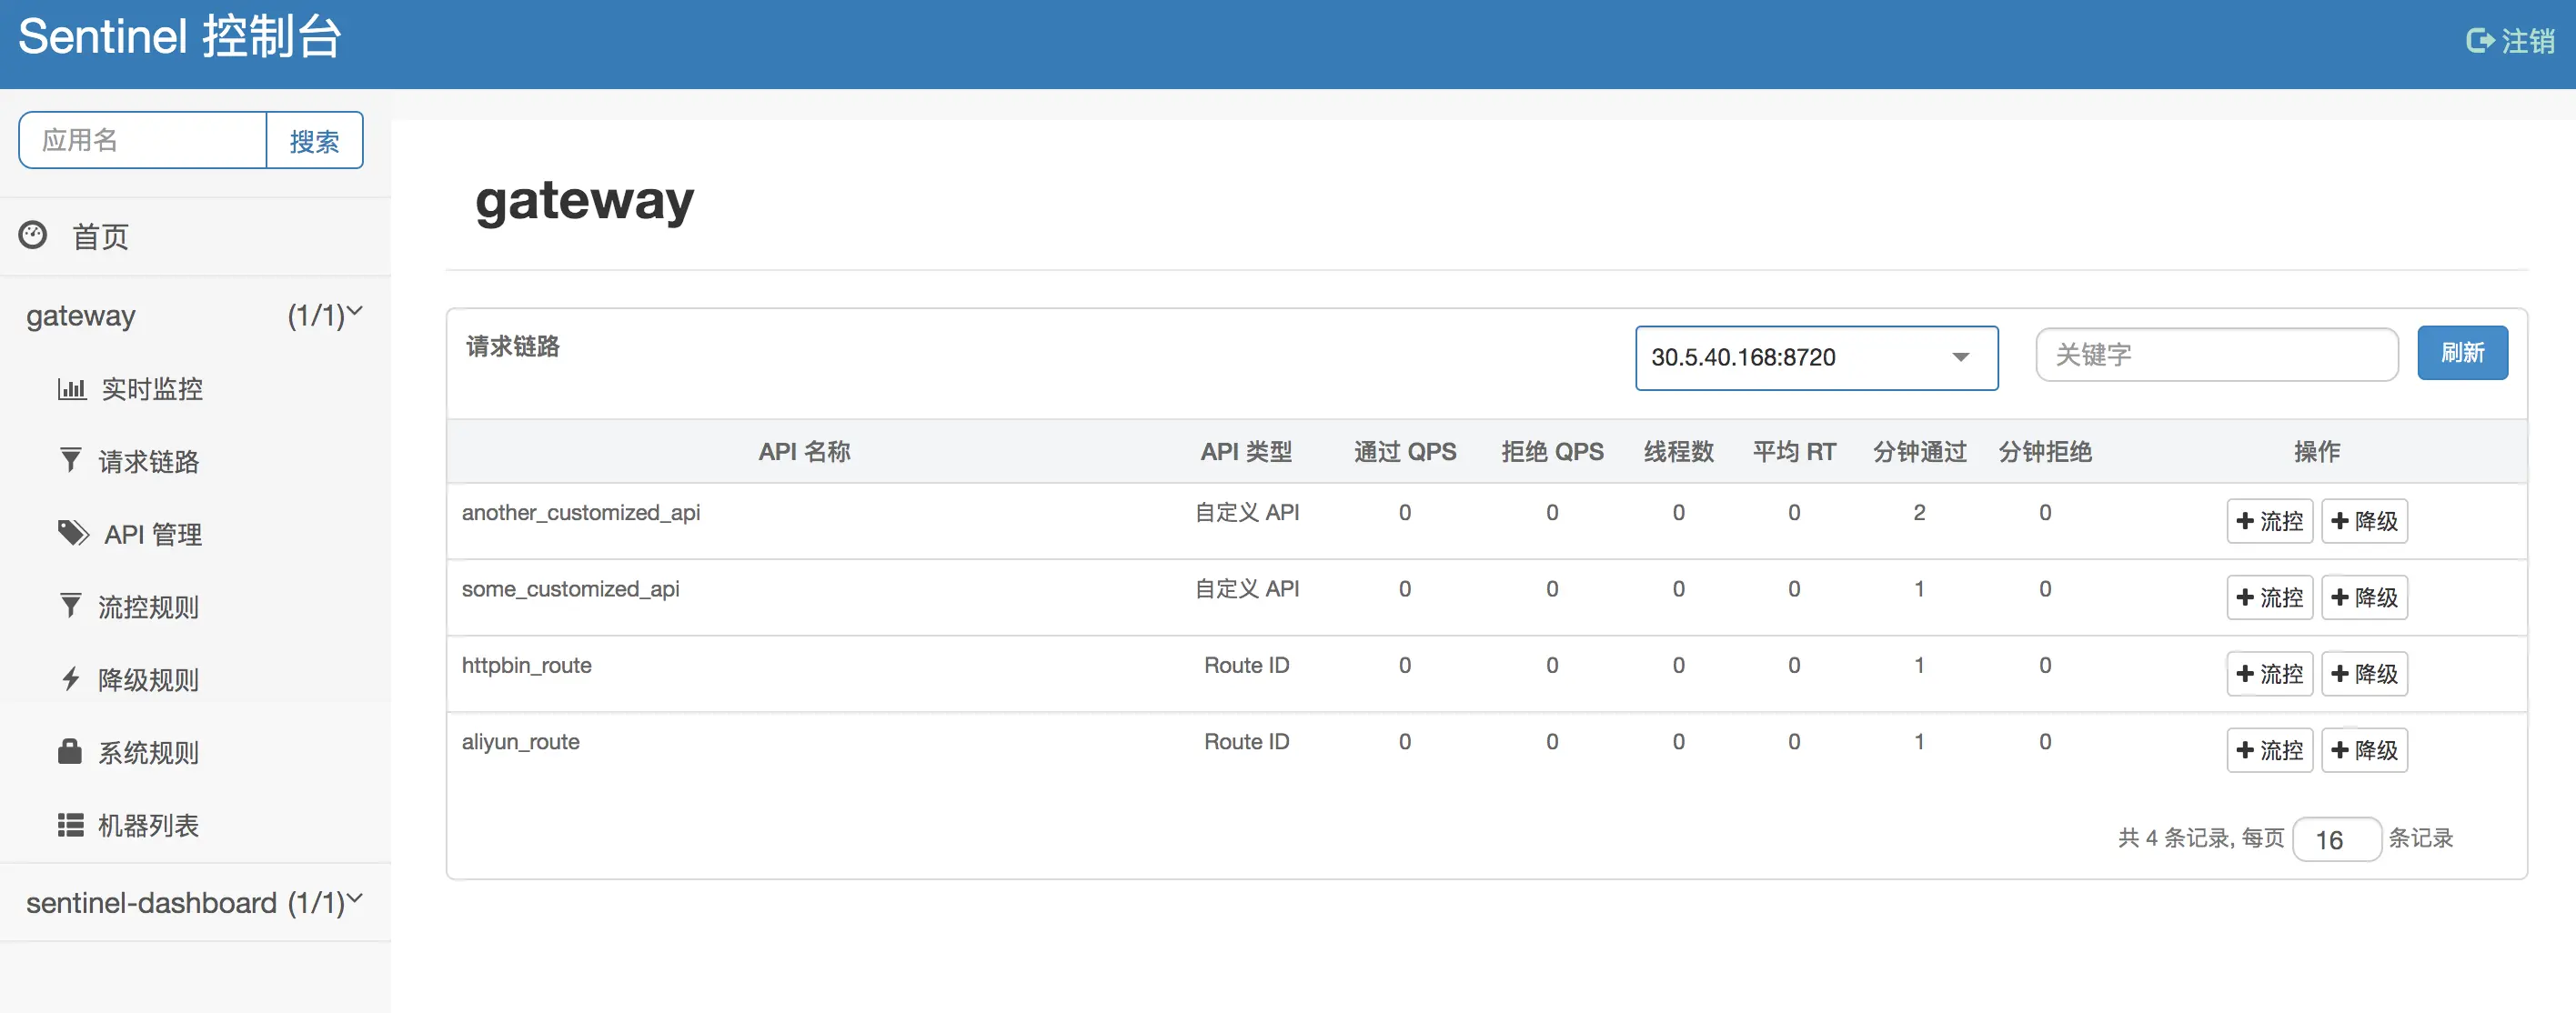The height and width of the screenshot is (1013, 2576).
Task: Select the 首页 dashboard icon
Action: pos(33,236)
